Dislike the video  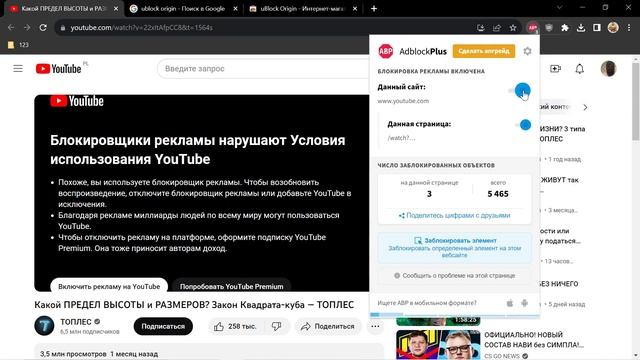[x=277, y=327]
